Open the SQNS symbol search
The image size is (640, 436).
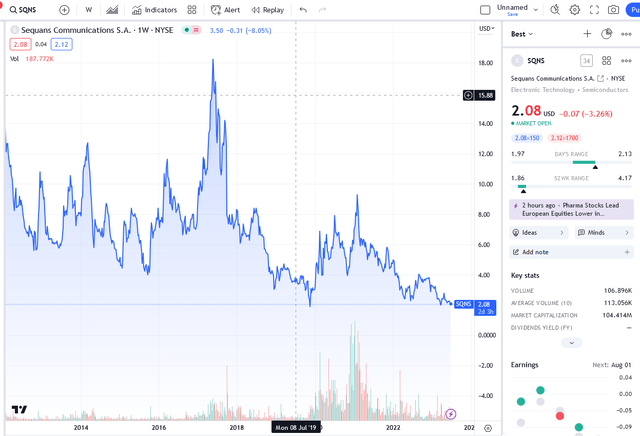(x=23, y=10)
